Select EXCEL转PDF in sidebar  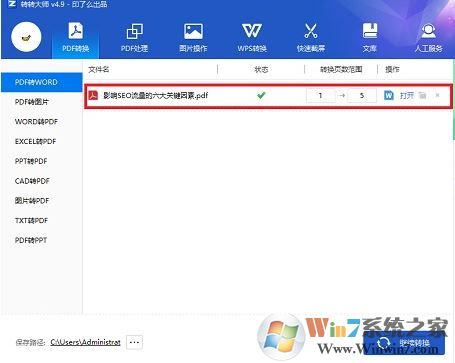pyautogui.click(x=35, y=141)
